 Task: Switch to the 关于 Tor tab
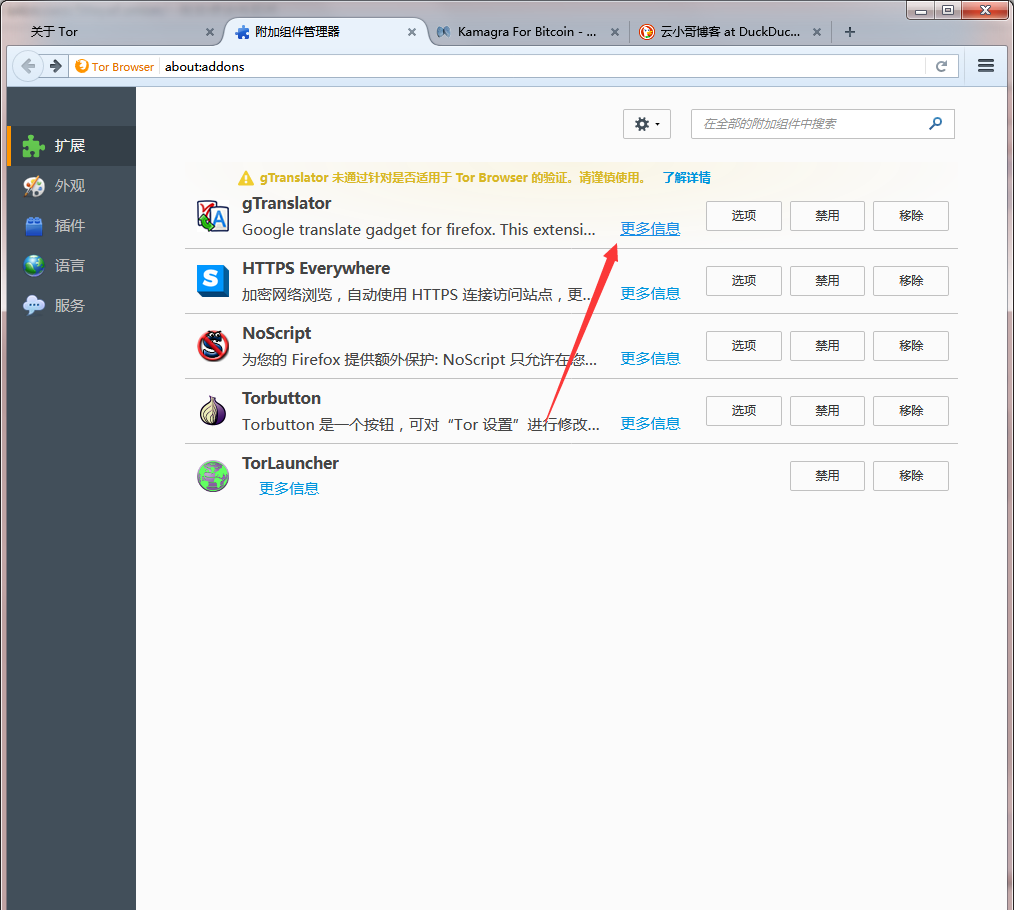[116, 32]
